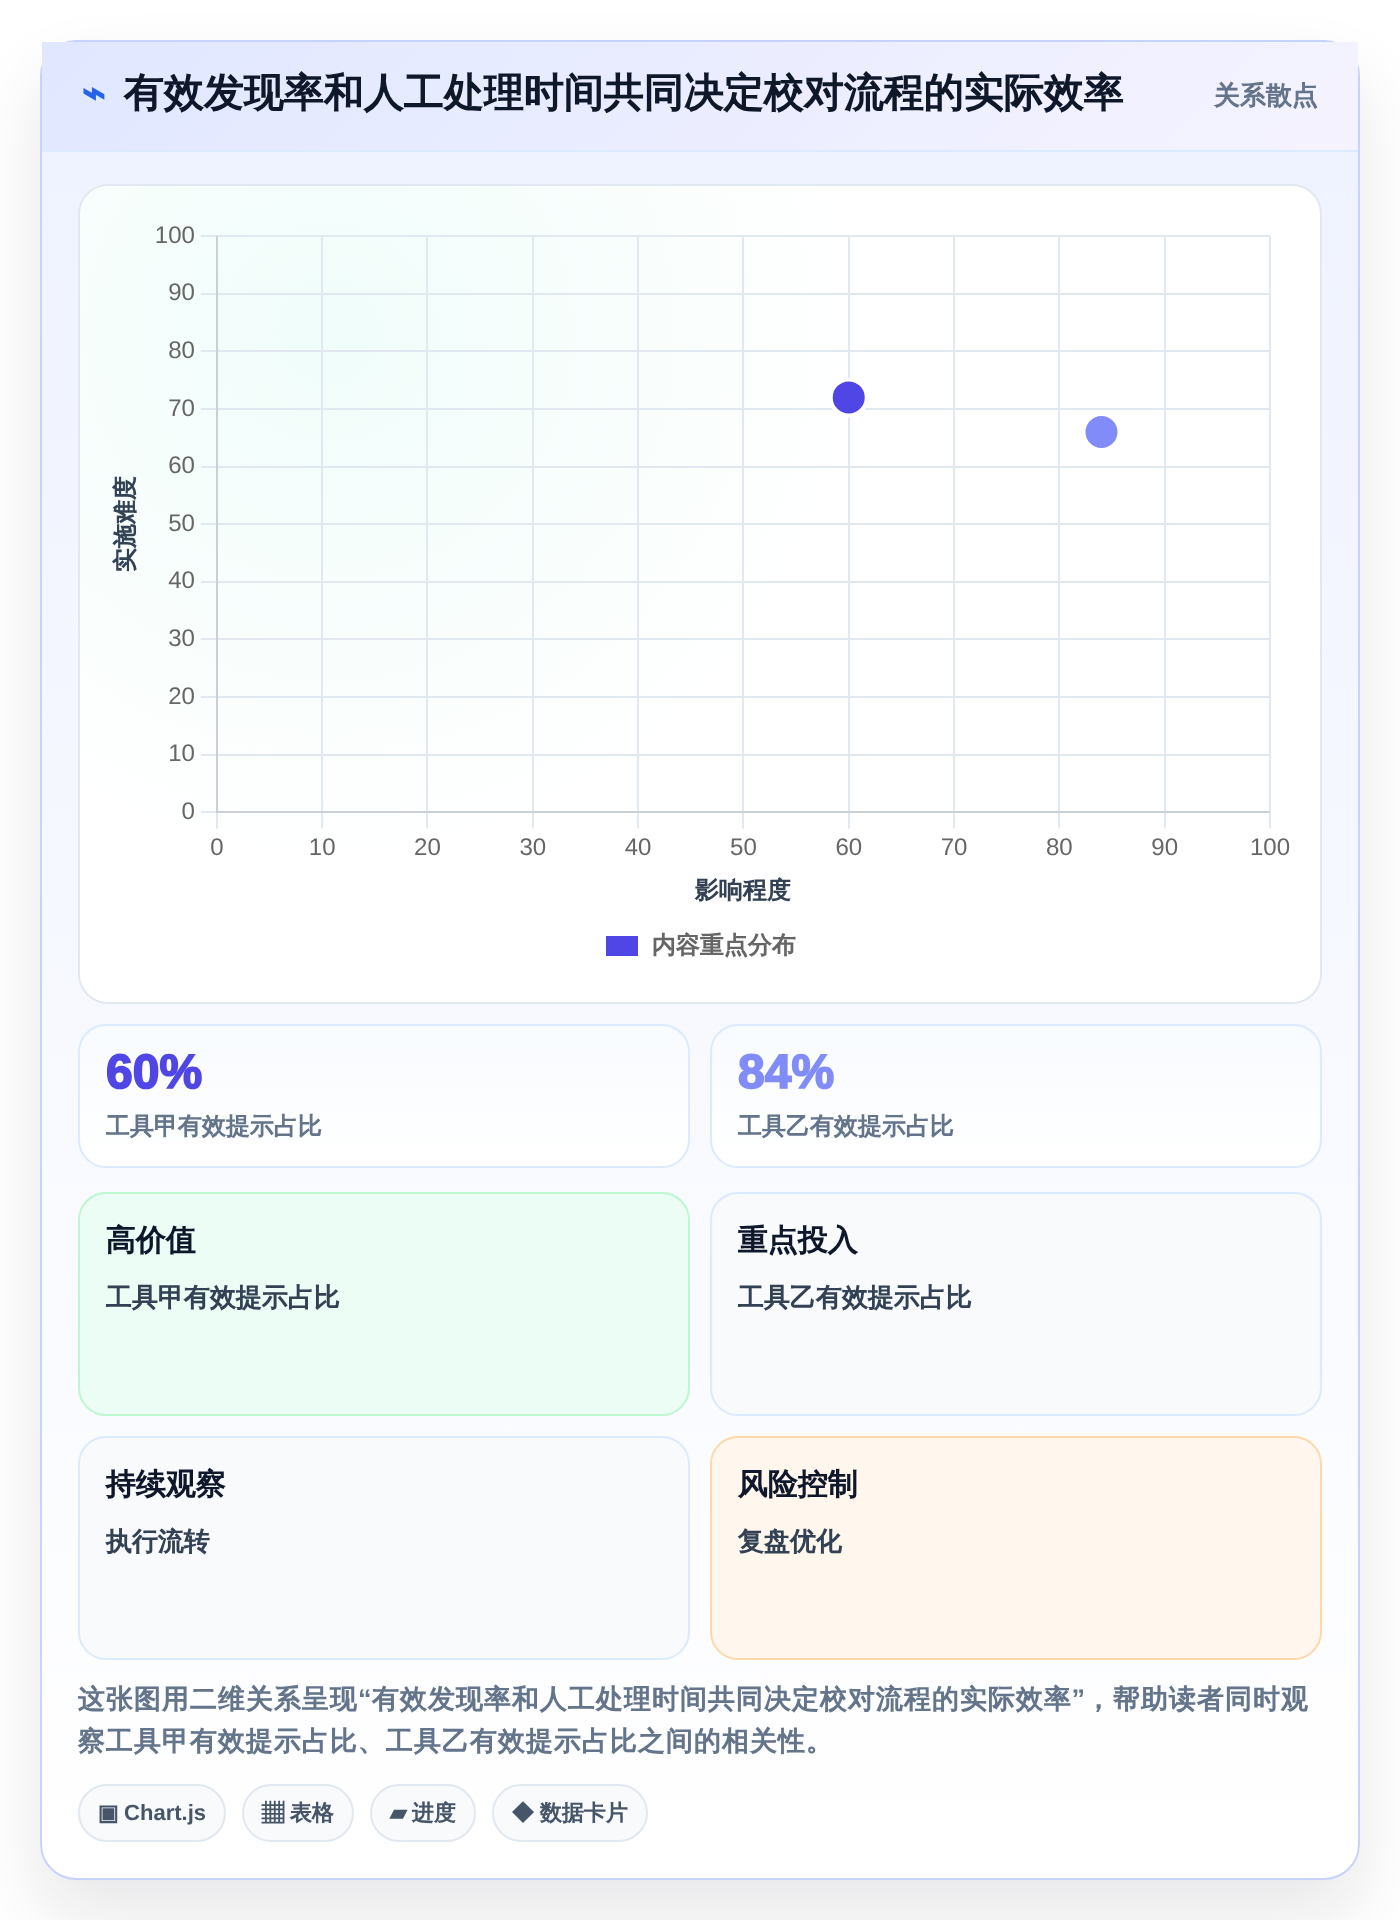Click the light blue scatter point
This screenshot has width=1400, height=1920.
(1101, 432)
